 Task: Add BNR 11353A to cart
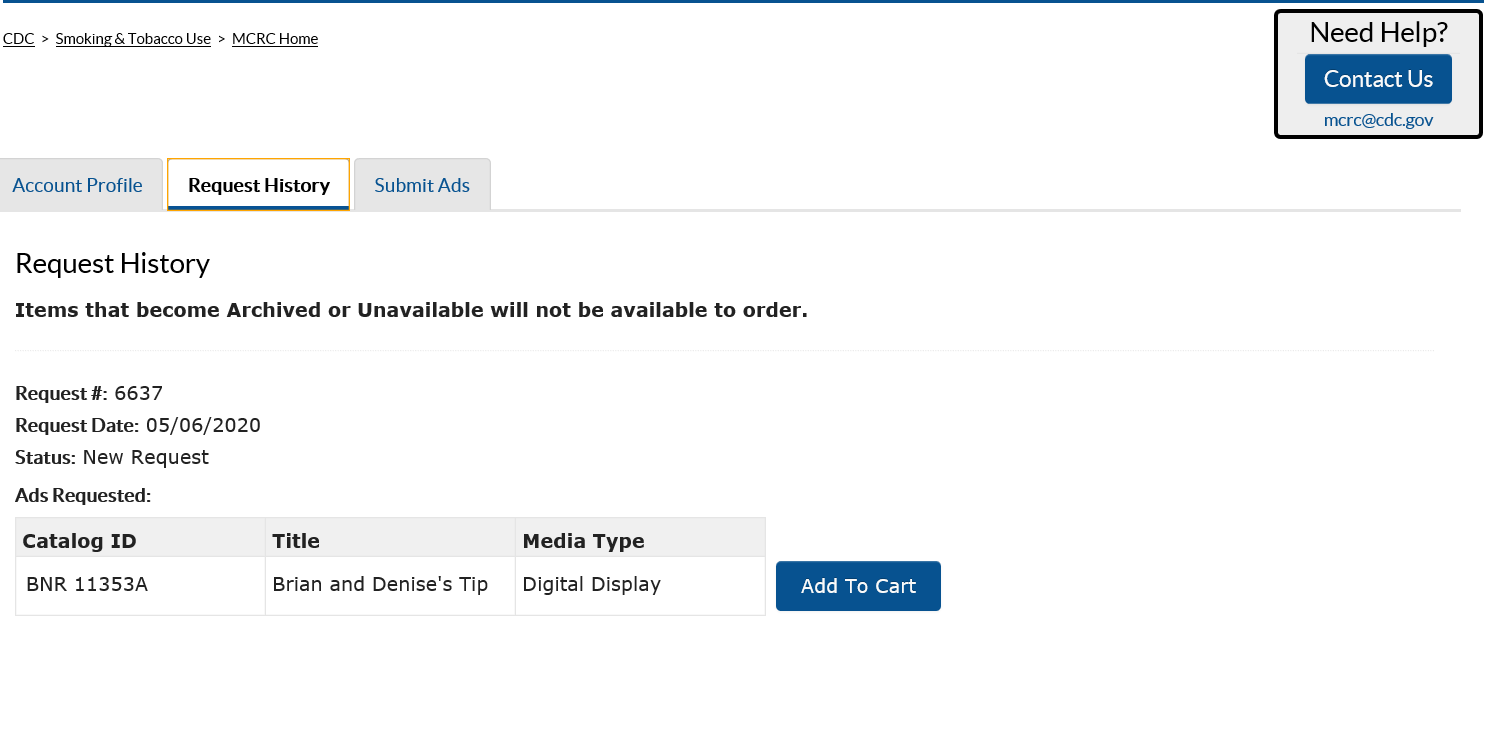[x=858, y=586]
